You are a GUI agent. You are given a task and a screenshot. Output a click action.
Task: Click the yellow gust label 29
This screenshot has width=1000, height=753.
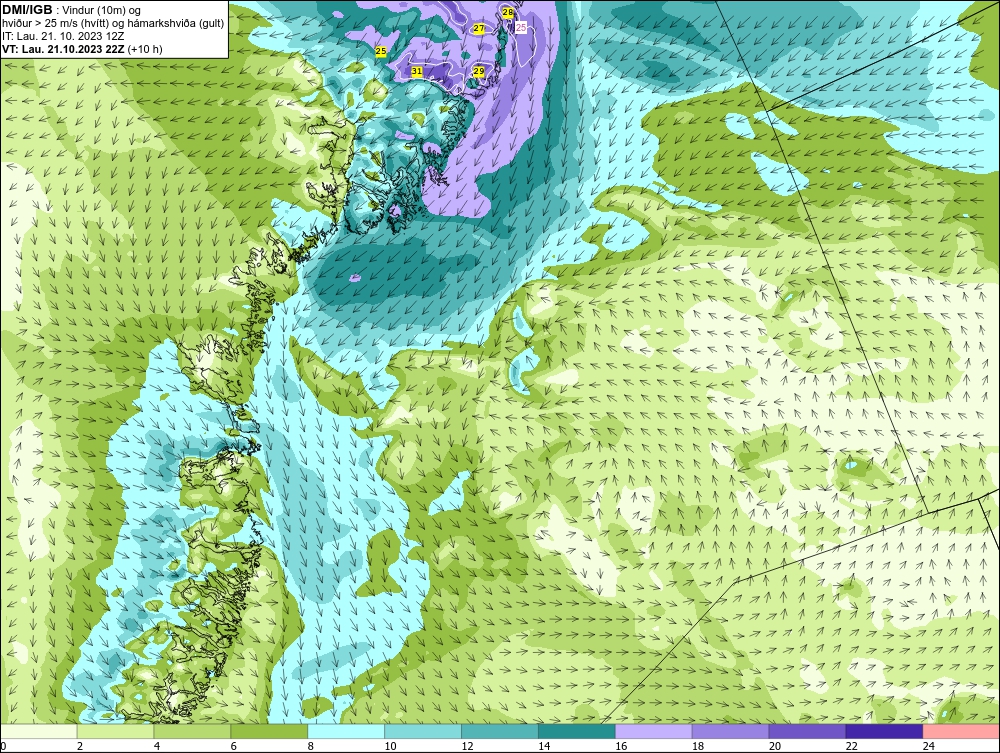click(479, 71)
